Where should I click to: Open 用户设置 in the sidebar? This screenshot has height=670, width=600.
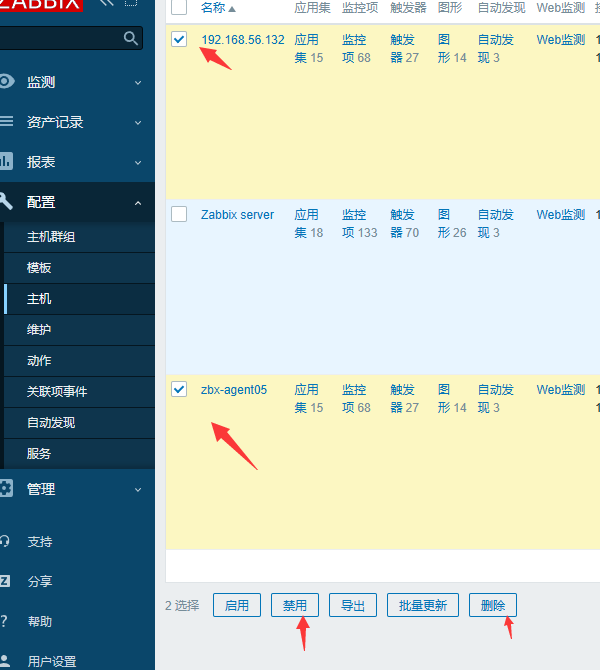52,661
